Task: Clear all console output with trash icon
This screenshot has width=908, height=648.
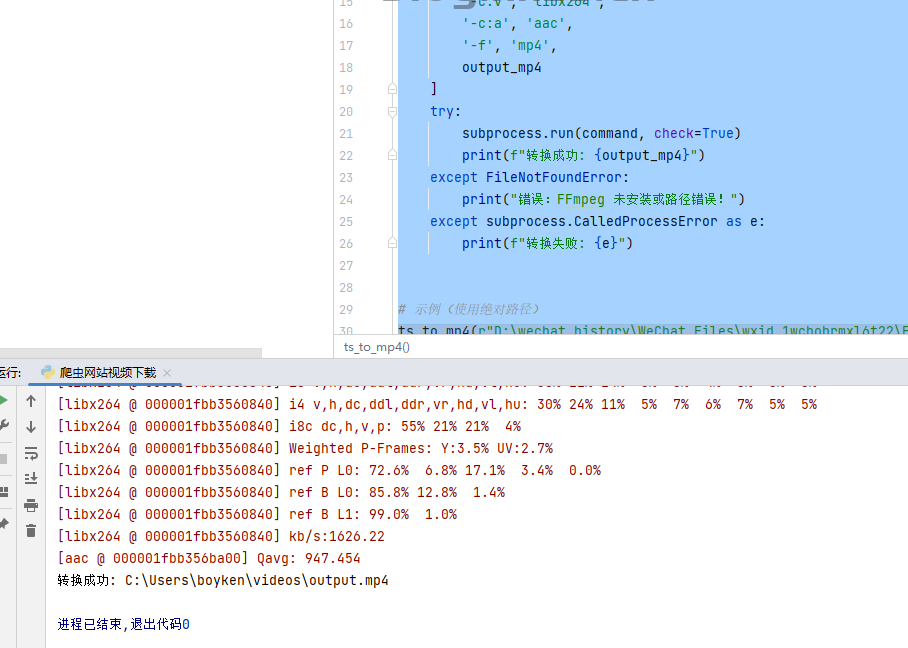Action: point(31,531)
